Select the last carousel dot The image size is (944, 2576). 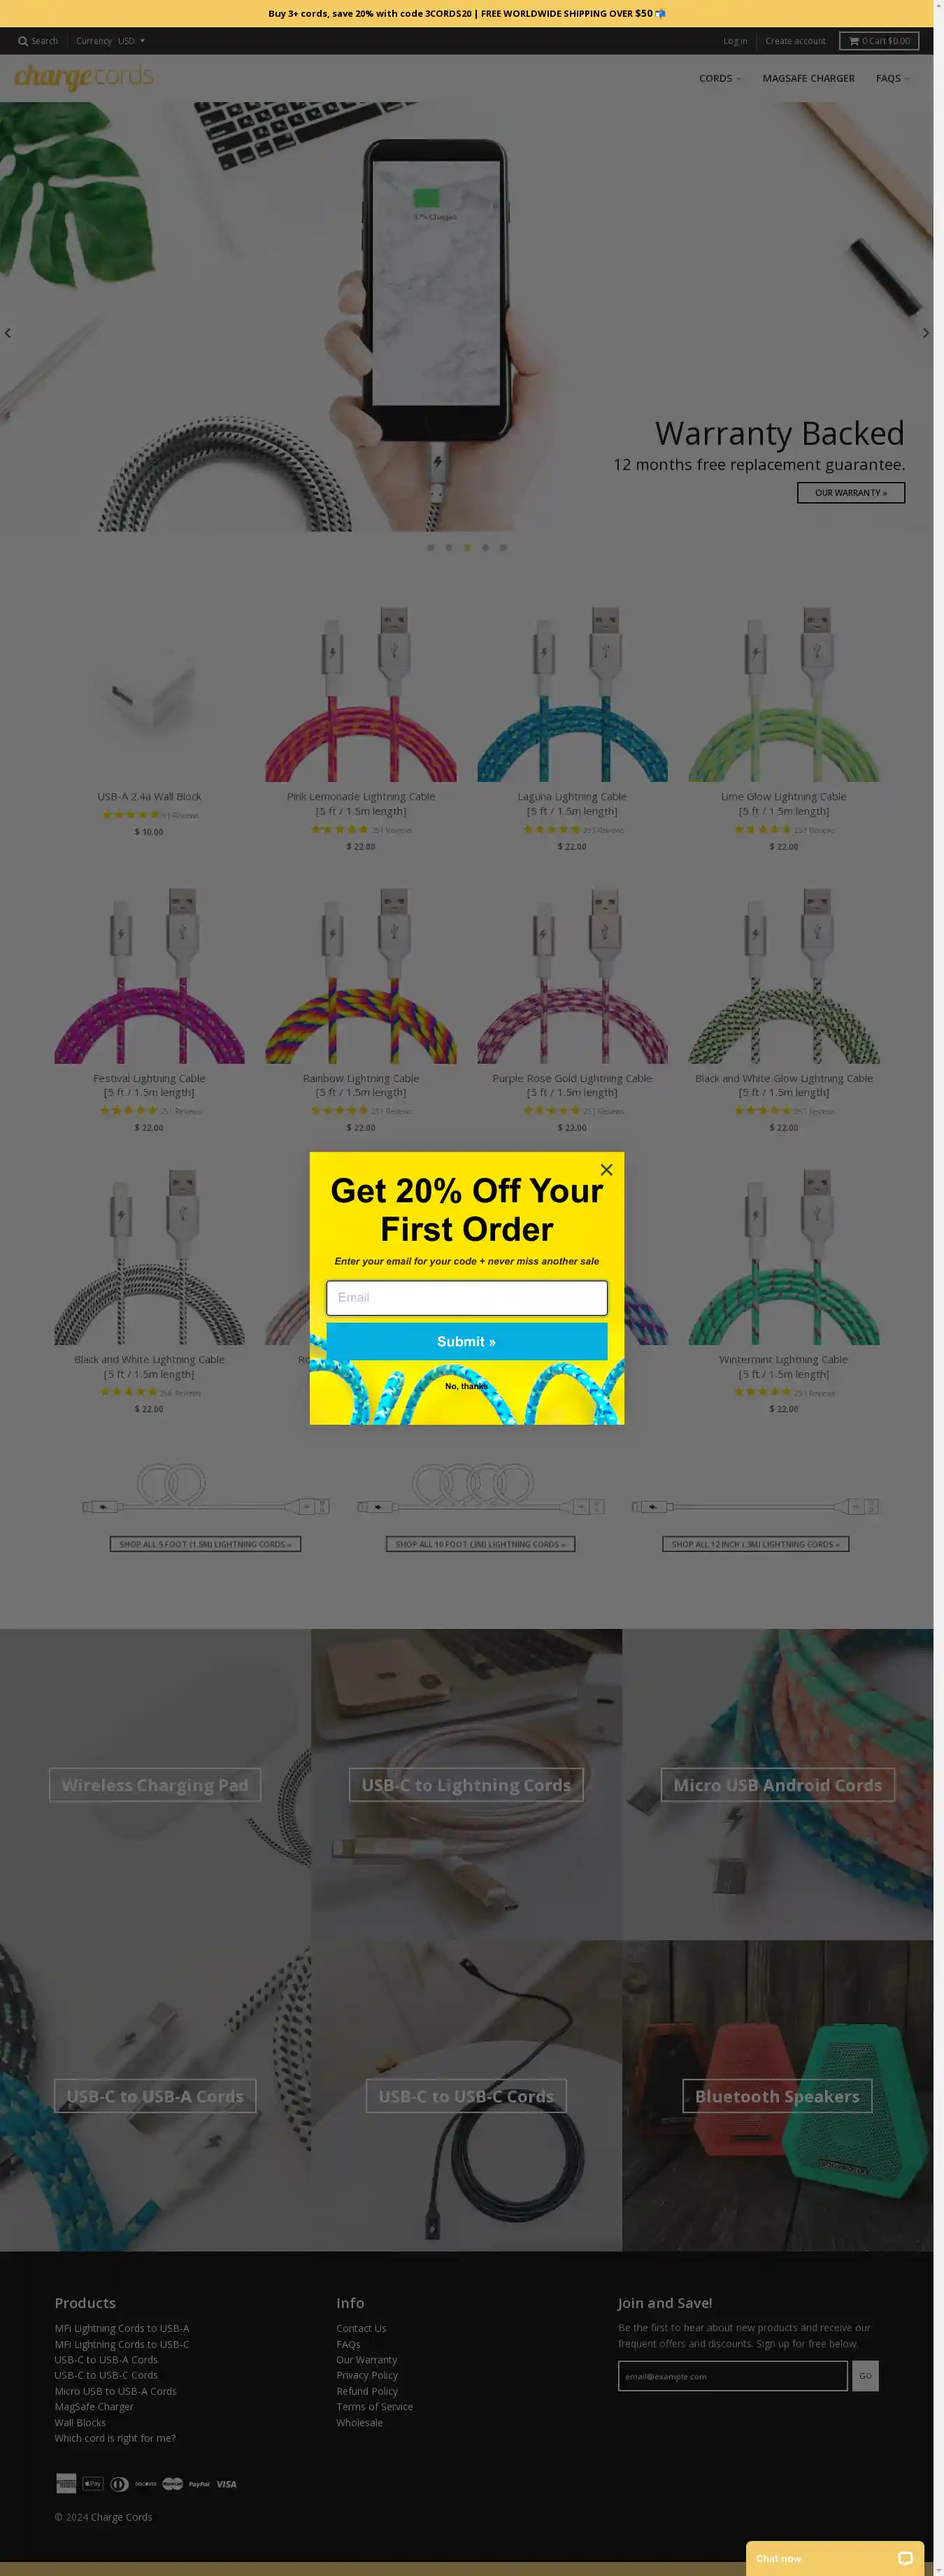tap(503, 547)
